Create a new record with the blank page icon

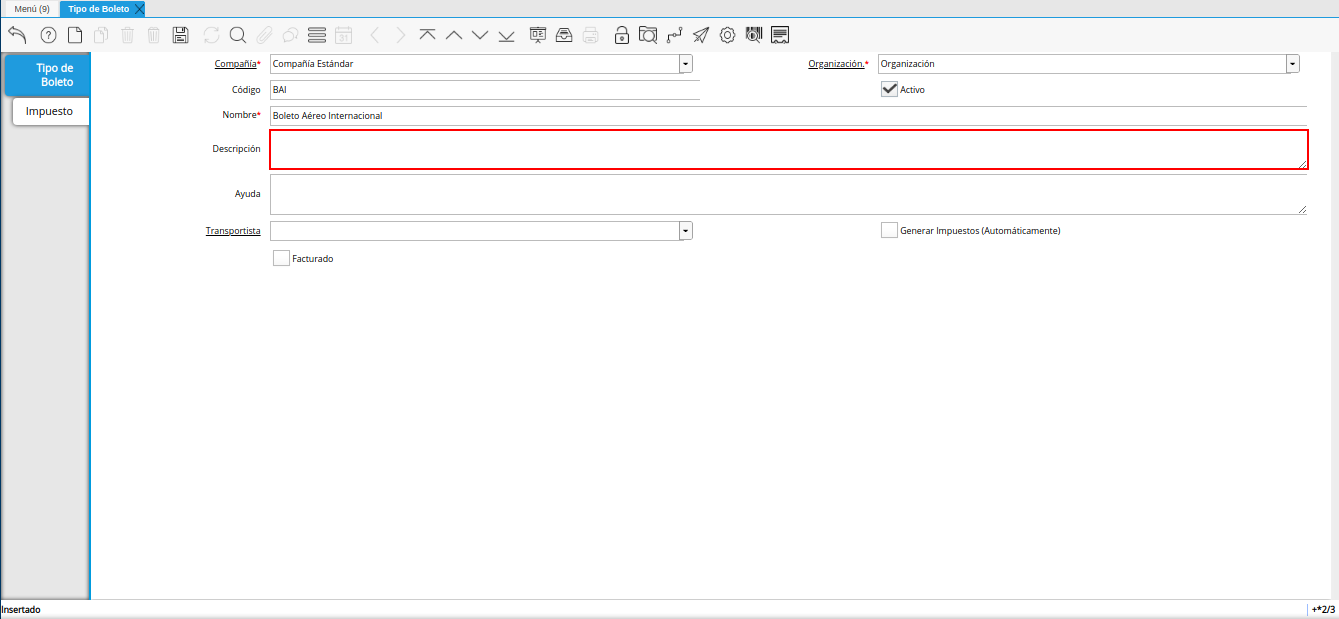click(x=75, y=35)
